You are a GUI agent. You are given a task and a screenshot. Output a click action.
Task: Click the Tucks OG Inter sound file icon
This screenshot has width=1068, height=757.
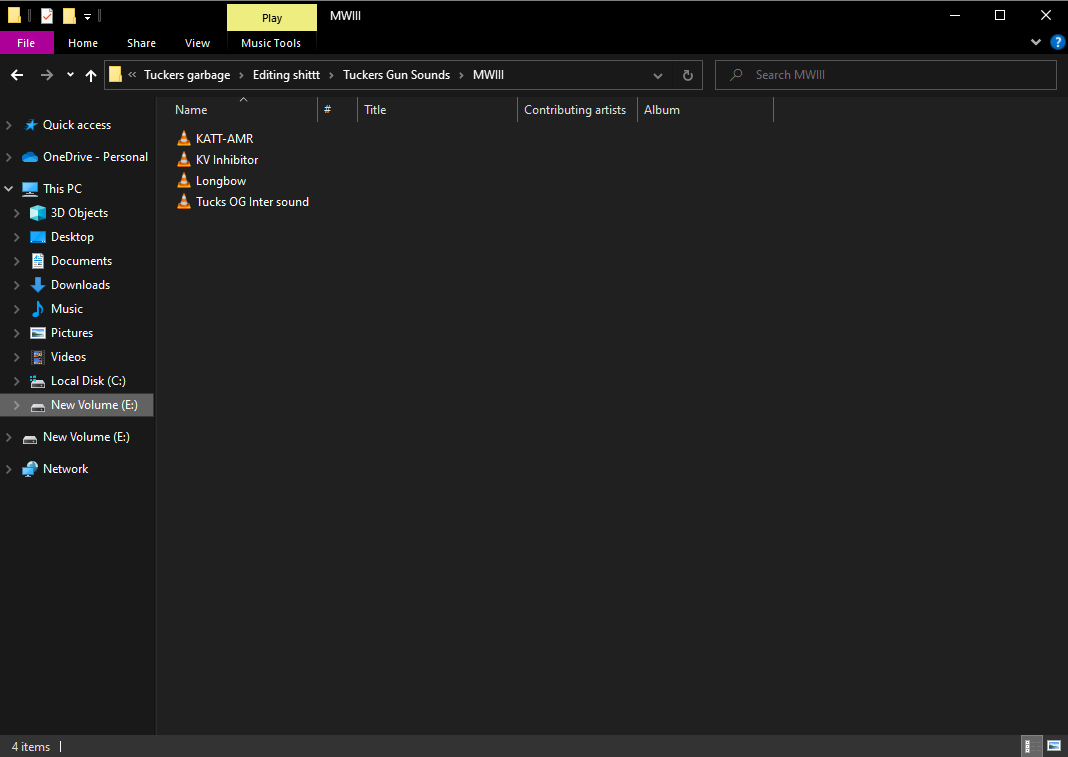click(184, 202)
